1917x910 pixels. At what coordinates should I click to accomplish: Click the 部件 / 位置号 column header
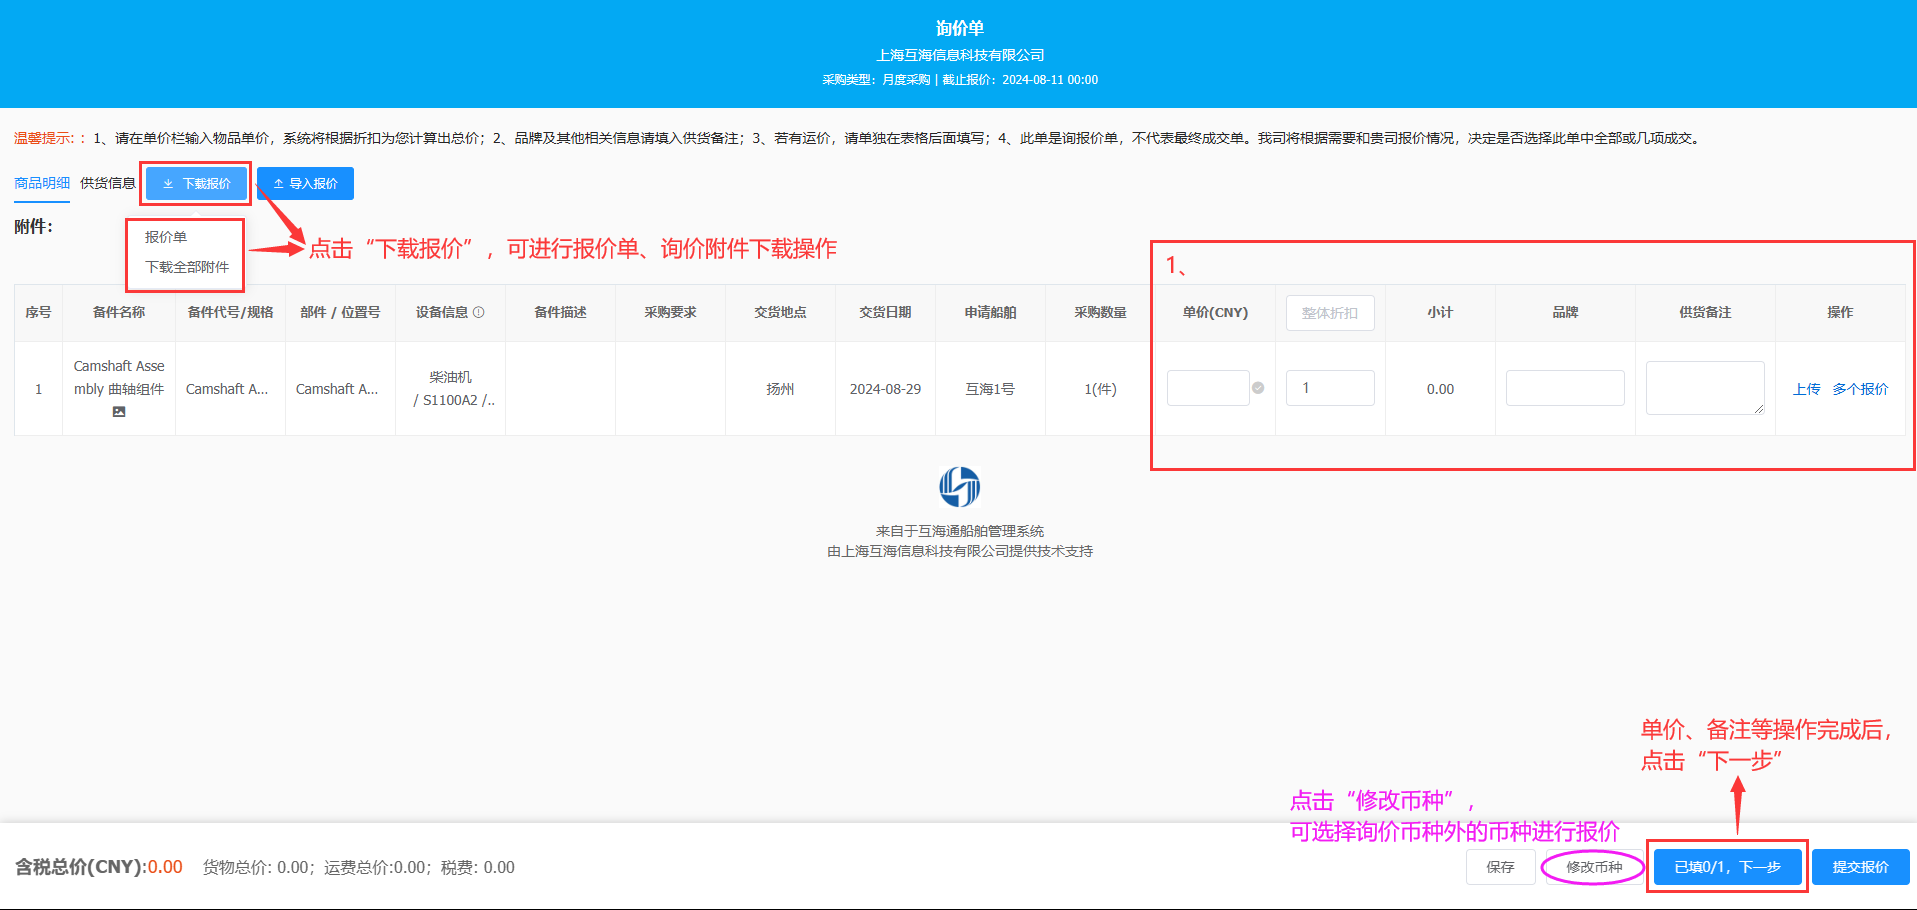coord(340,312)
